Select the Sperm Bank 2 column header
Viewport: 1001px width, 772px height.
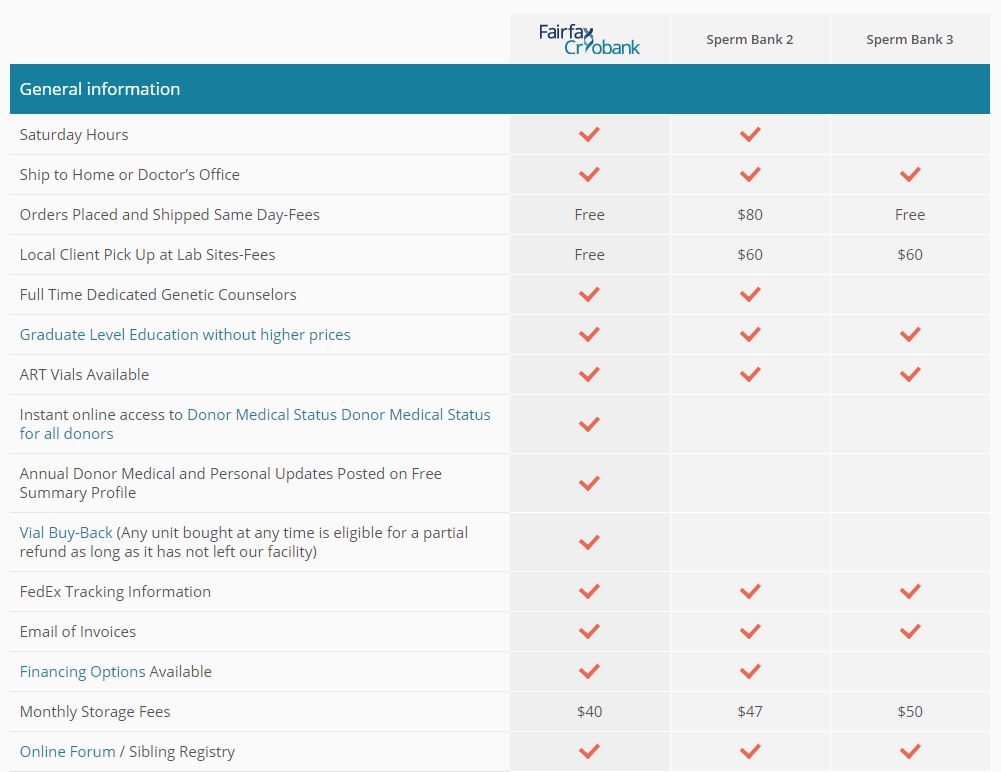coord(749,40)
